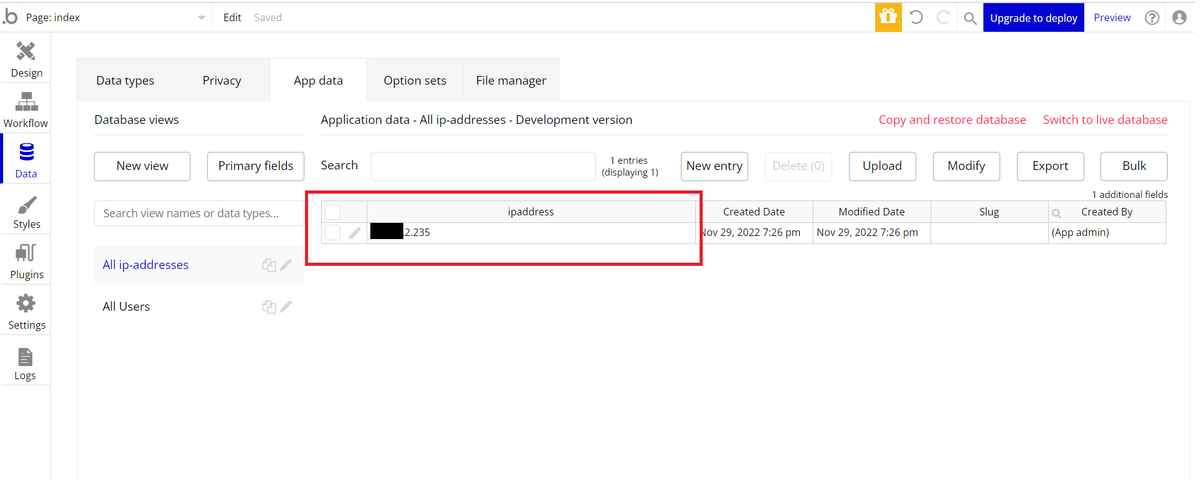The width and height of the screenshot is (1200, 480).
Task: Click Upgrade to deploy button
Action: pos(1034,17)
